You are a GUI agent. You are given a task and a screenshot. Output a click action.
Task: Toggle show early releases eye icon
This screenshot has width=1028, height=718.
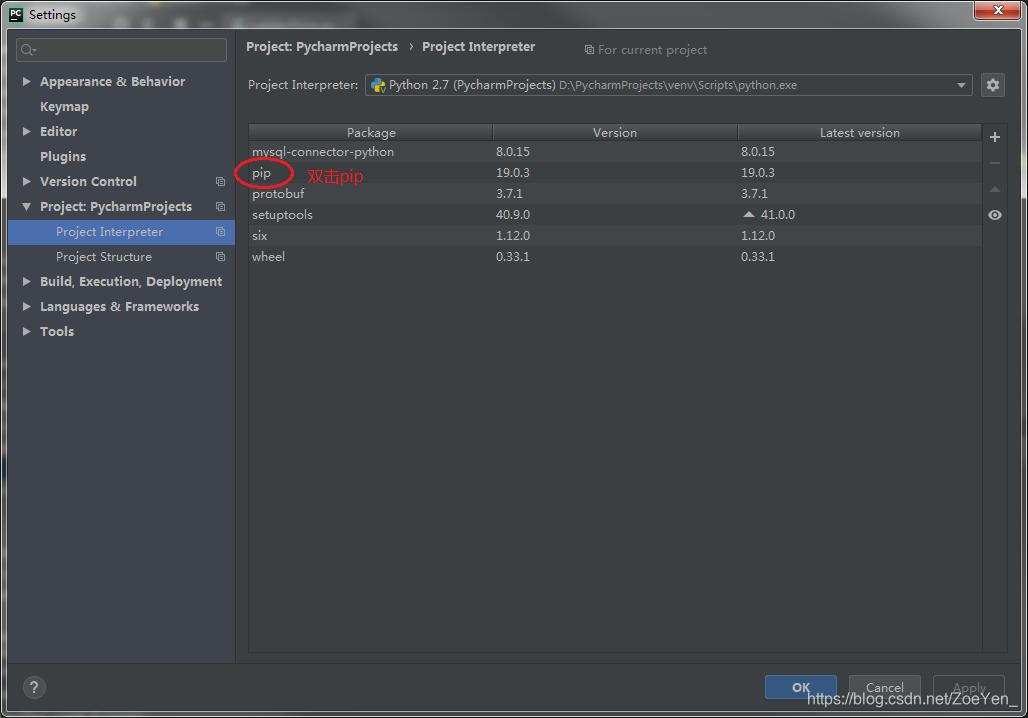click(995, 215)
